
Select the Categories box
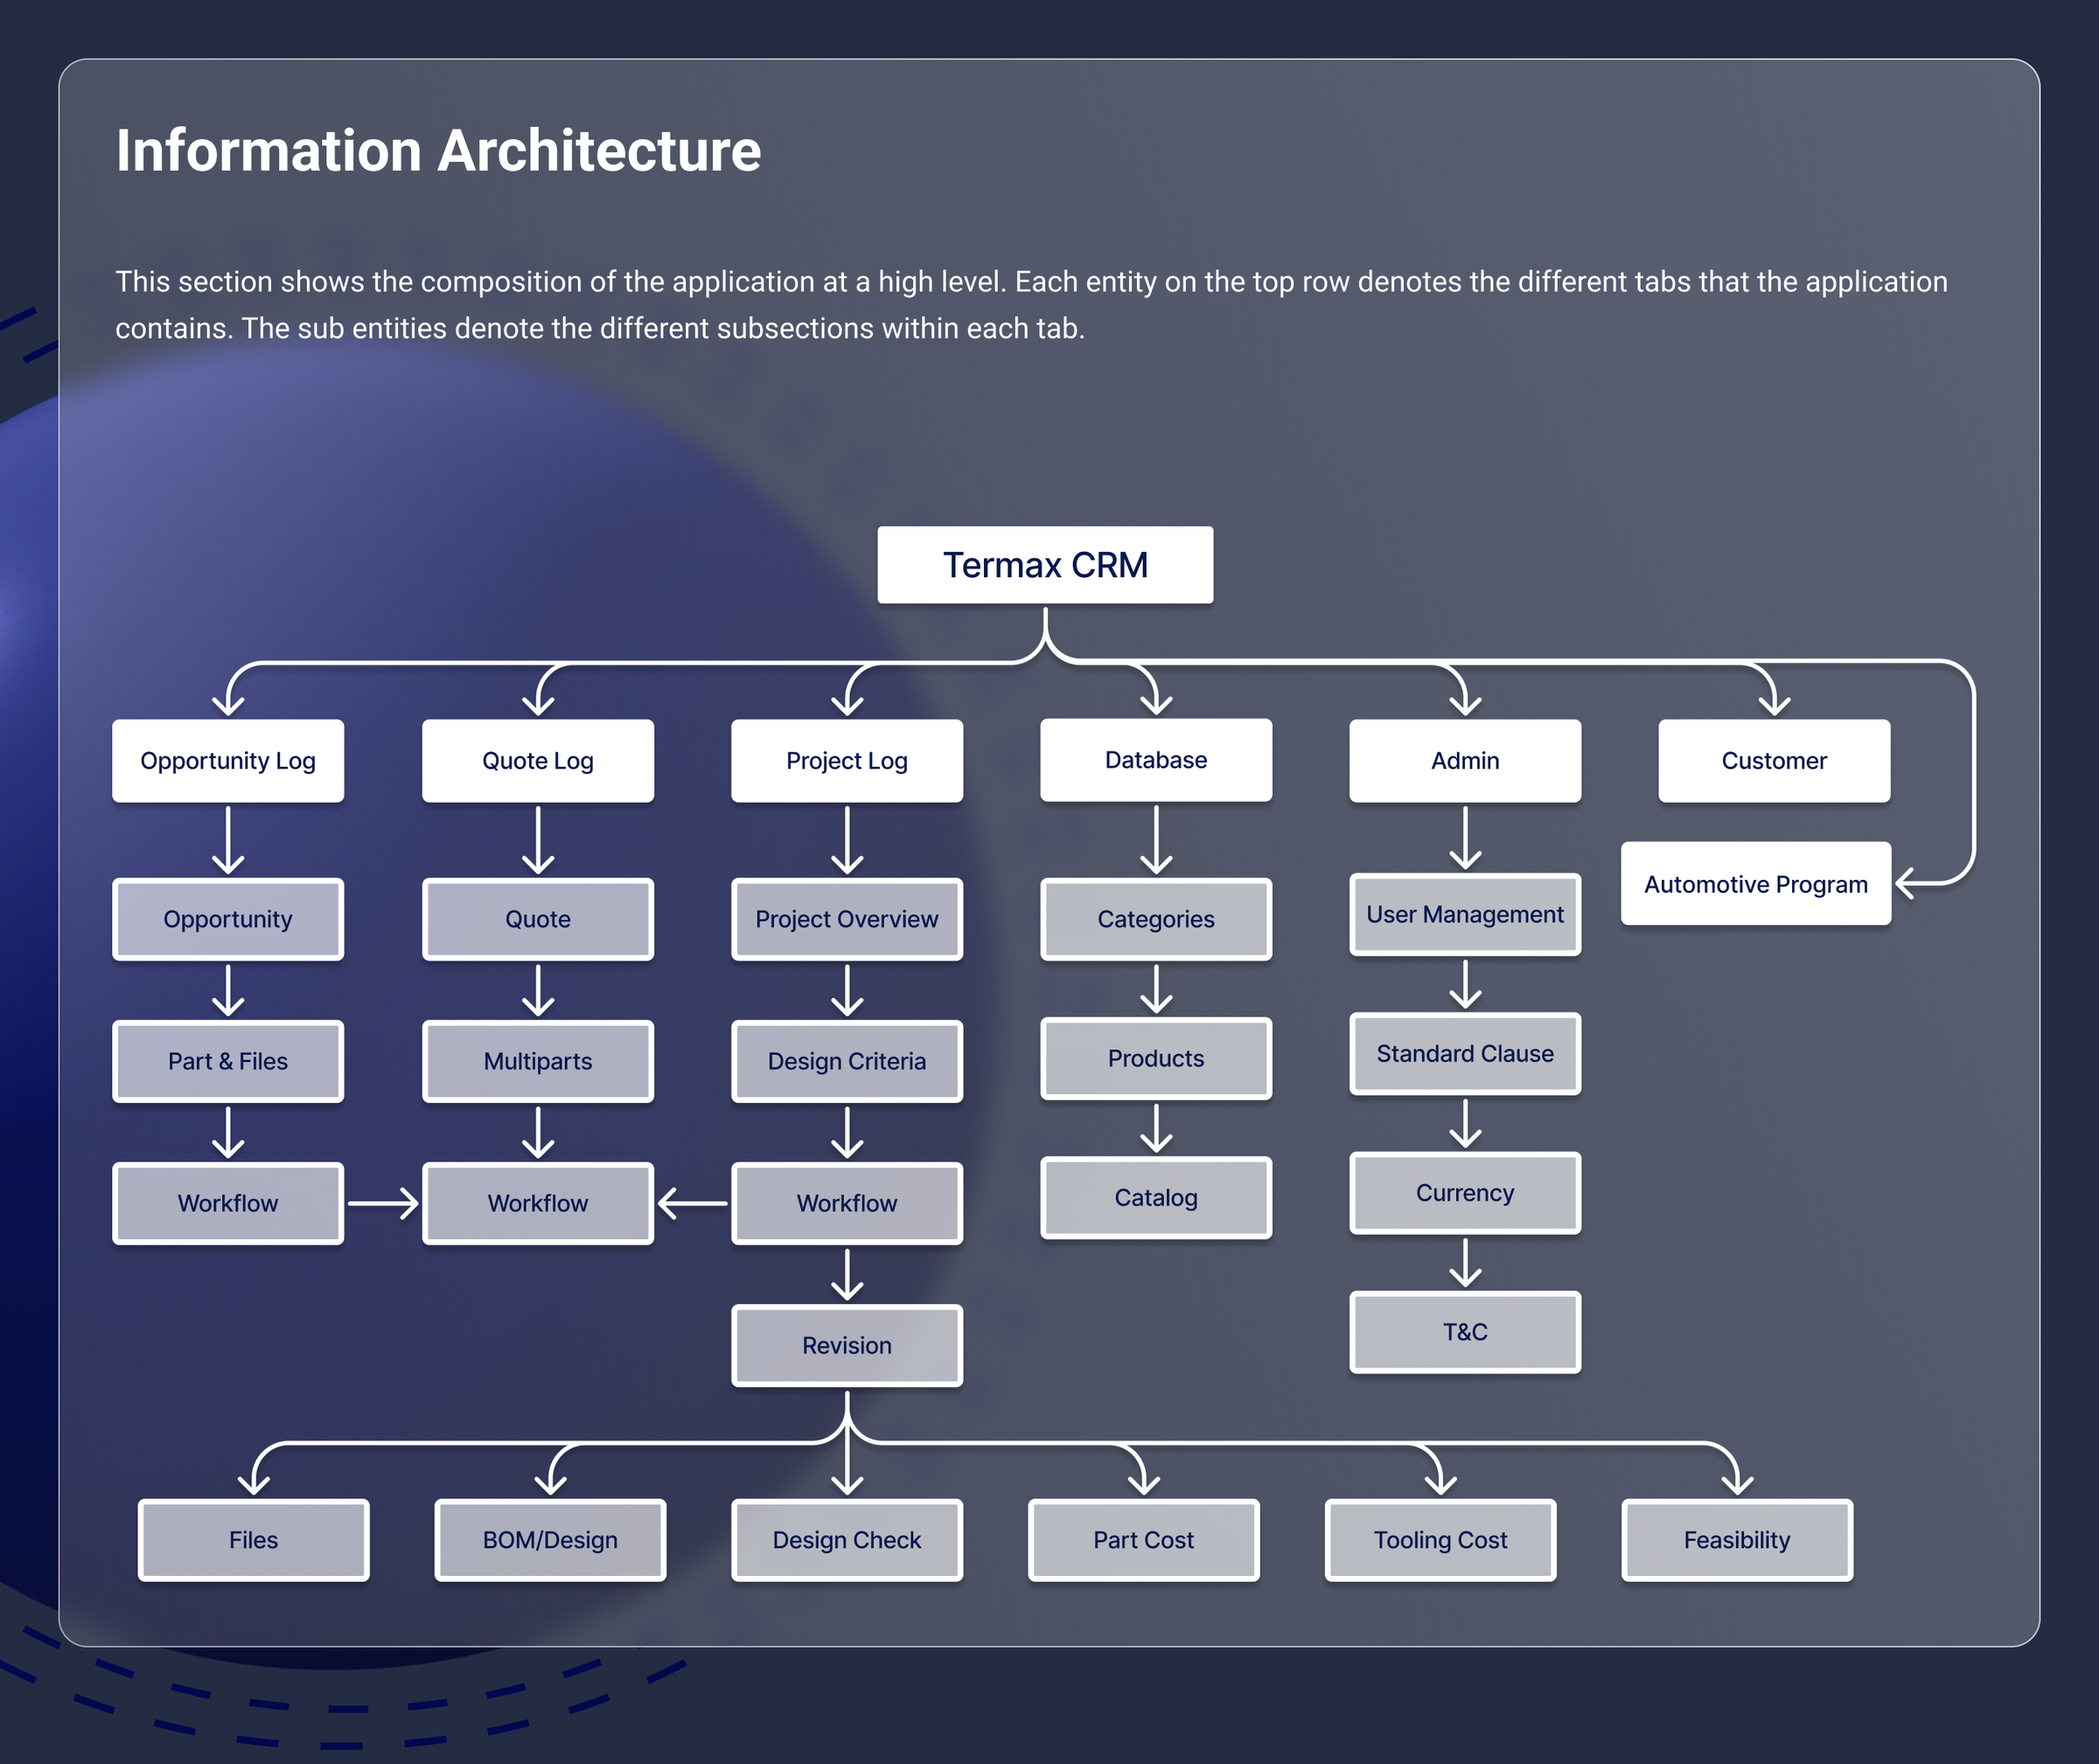1156,919
